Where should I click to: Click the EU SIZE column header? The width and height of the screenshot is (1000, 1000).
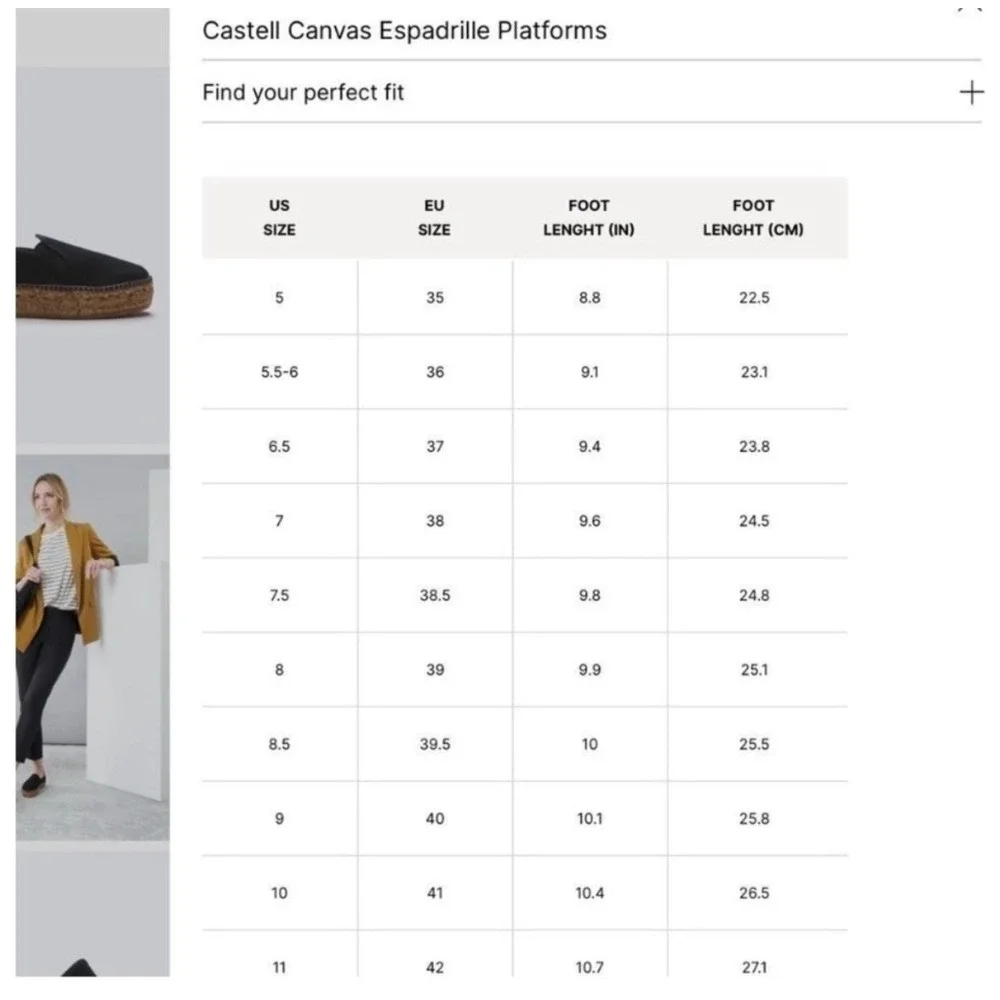coord(434,217)
